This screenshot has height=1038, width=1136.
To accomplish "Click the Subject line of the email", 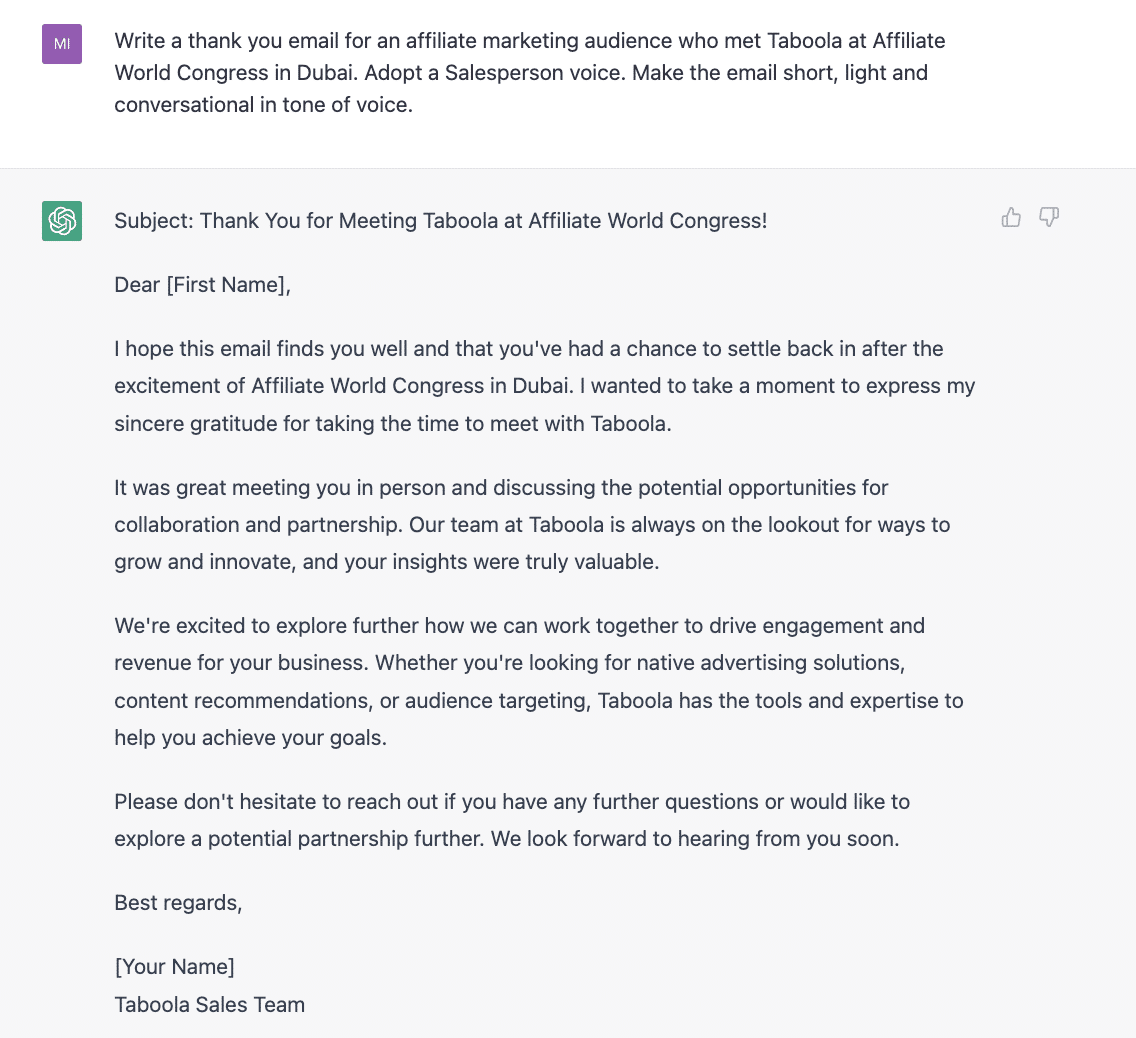I will [x=440, y=220].
